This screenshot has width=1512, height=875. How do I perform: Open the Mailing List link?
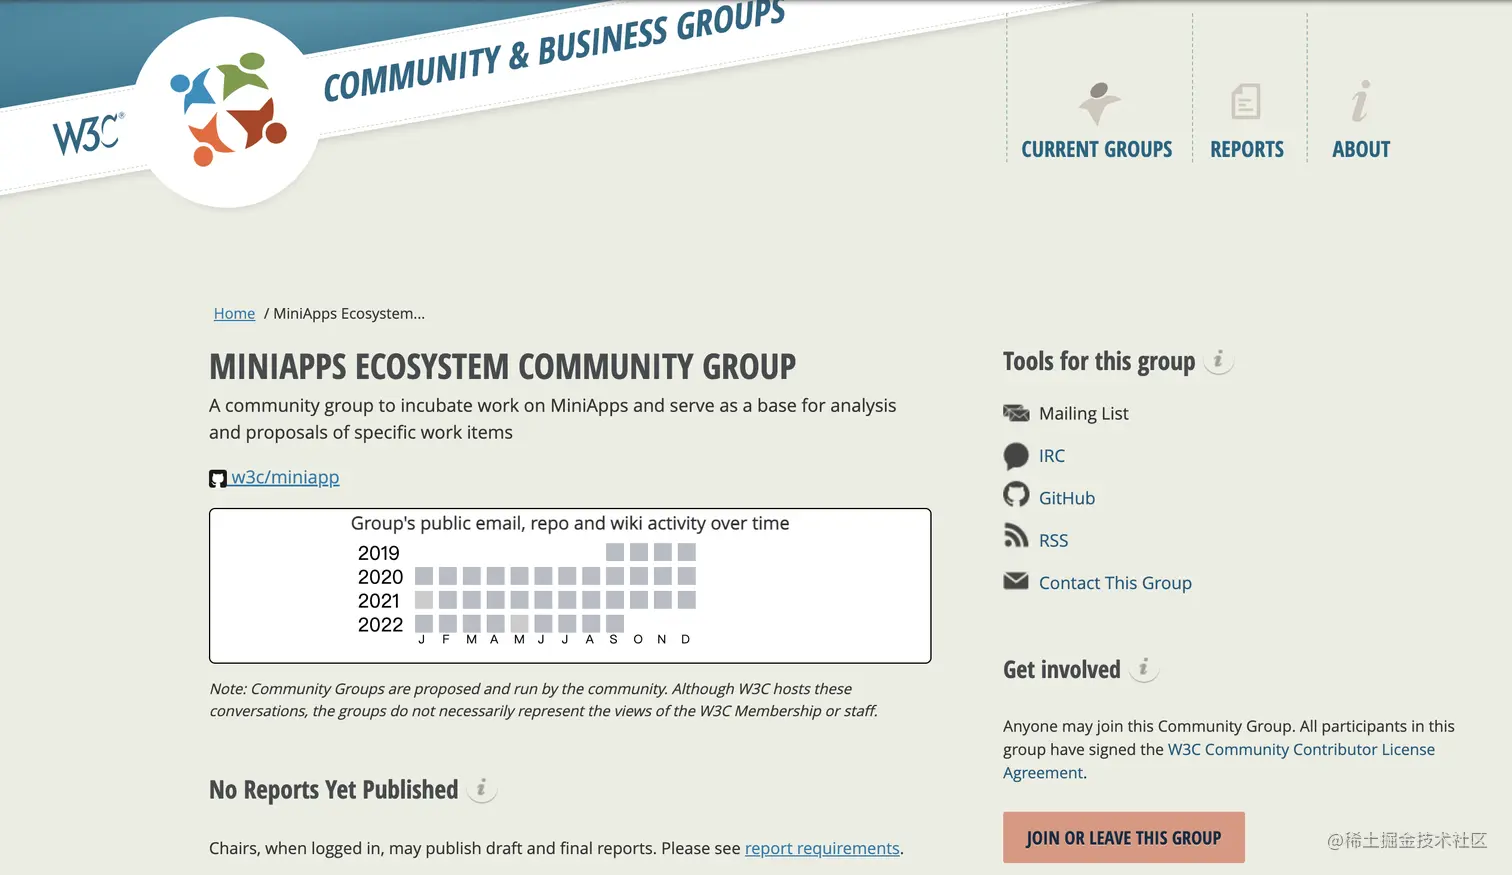point(1083,413)
